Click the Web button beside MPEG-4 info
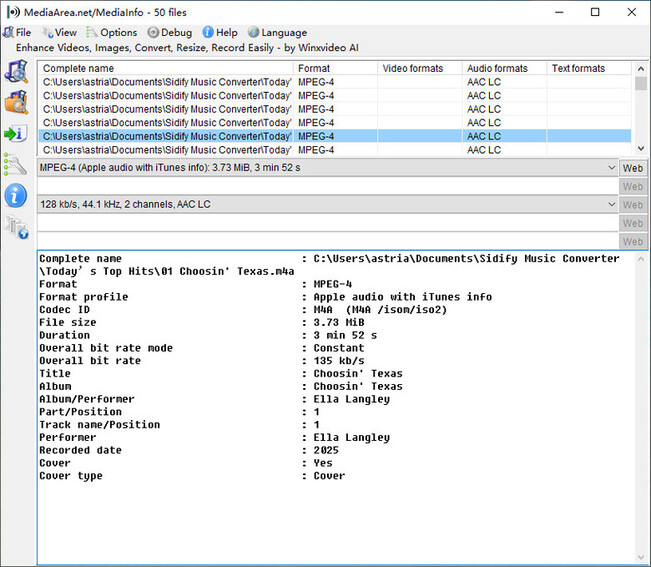Viewport: 651px width, 567px height. tap(633, 168)
